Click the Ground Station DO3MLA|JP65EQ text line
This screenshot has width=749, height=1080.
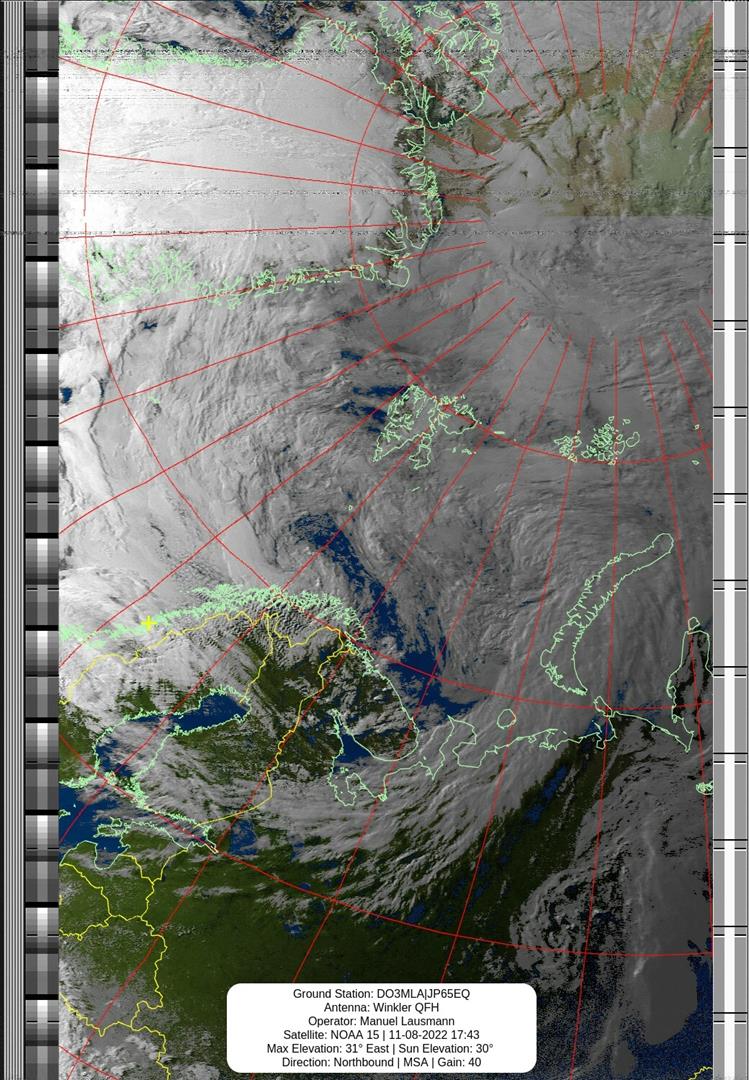[381, 994]
